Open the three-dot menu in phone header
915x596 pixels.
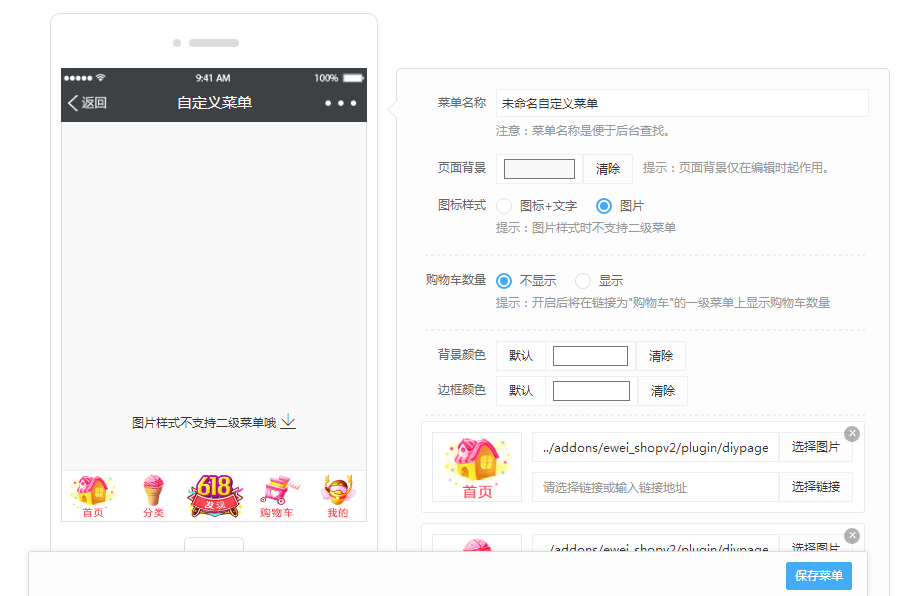coord(341,103)
